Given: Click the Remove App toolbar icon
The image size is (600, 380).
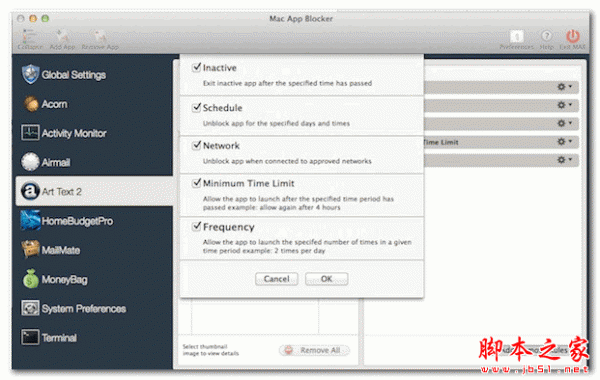Looking at the screenshot, I should (99, 36).
